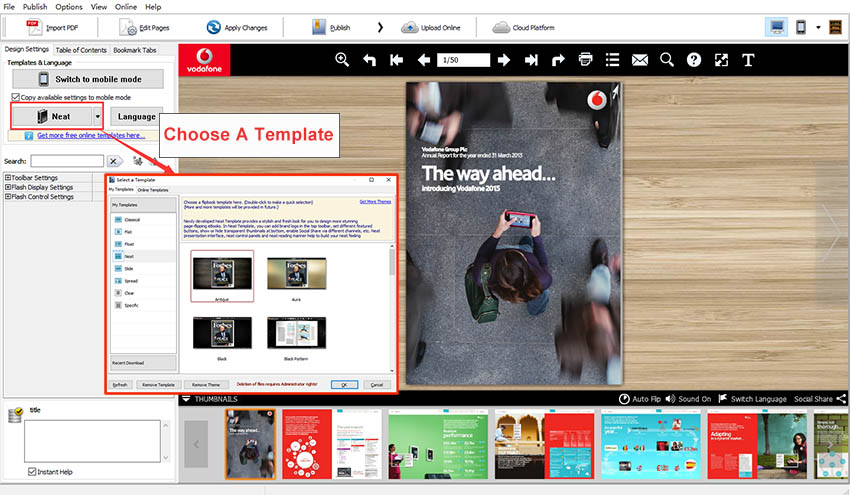Click the zoom in magnifier icon
850x495 pixels.
[x=342, y=60]
